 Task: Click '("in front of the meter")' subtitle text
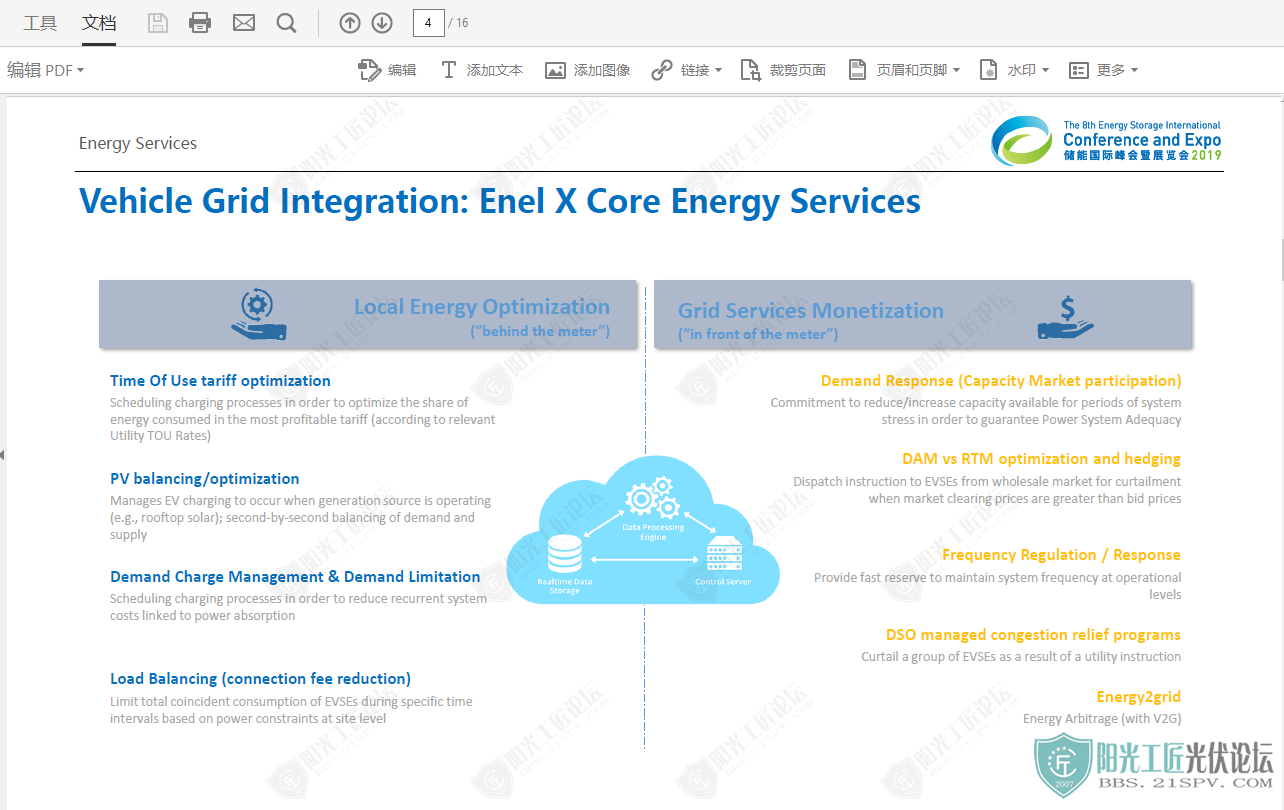758,334
